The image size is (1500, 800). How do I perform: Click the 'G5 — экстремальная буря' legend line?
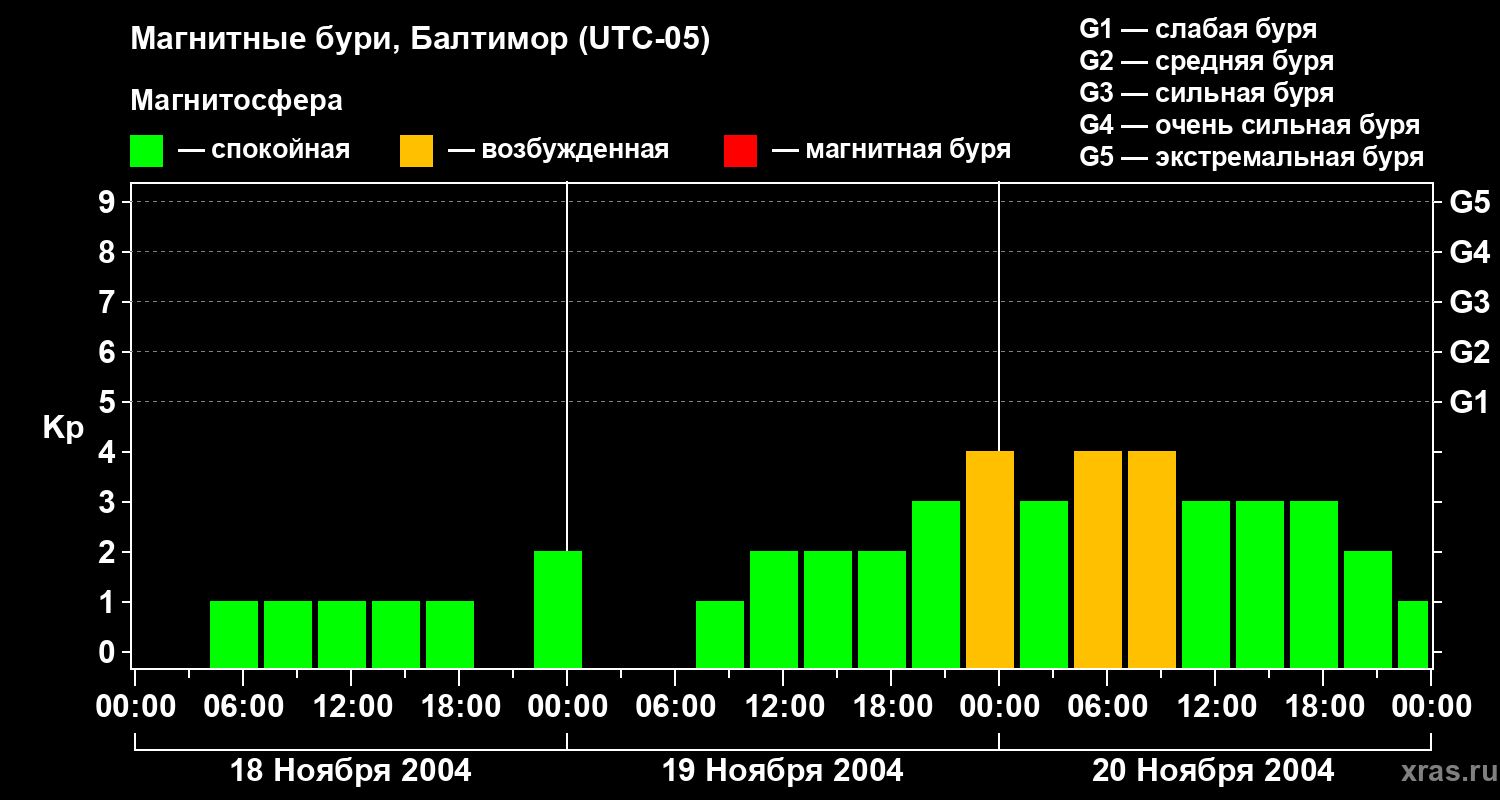1251,157
